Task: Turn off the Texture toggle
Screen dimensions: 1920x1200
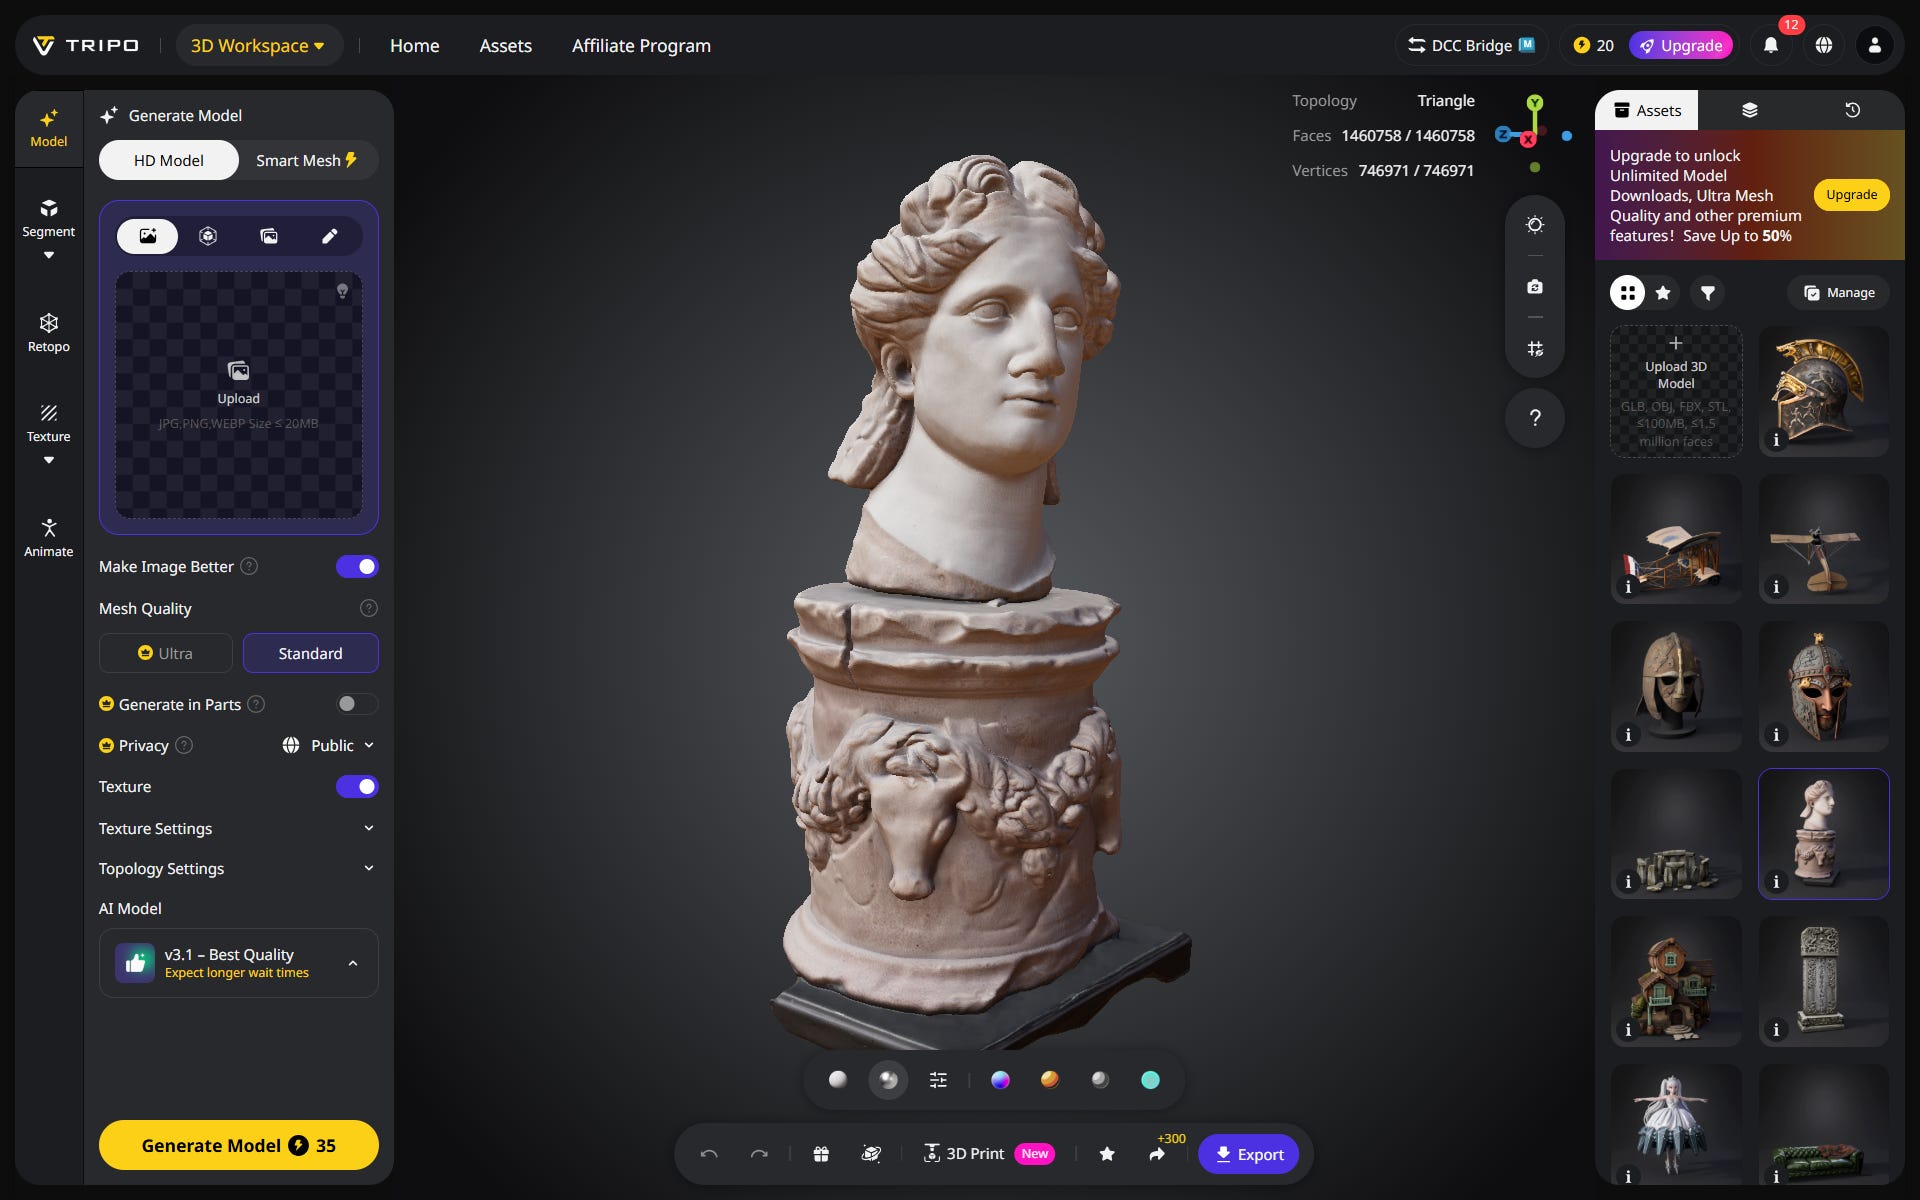Action: coord(357,786)
